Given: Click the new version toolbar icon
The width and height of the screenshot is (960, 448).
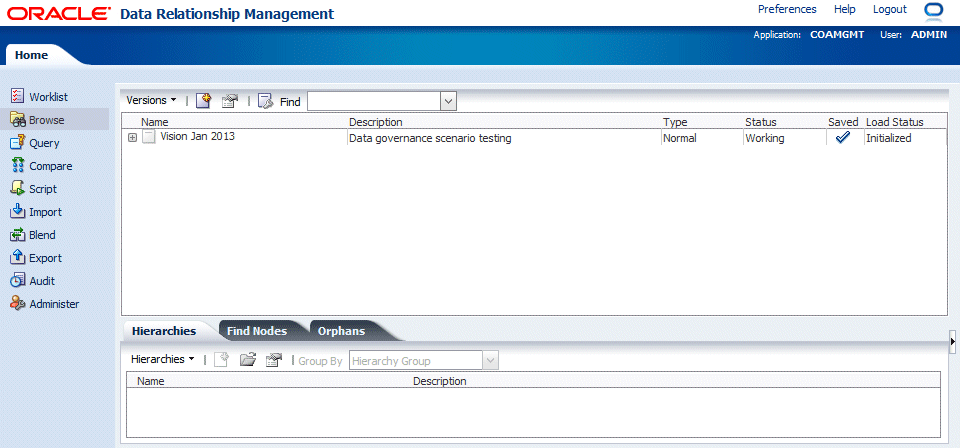Looking at the screenshot, I should tap(203, 101).
